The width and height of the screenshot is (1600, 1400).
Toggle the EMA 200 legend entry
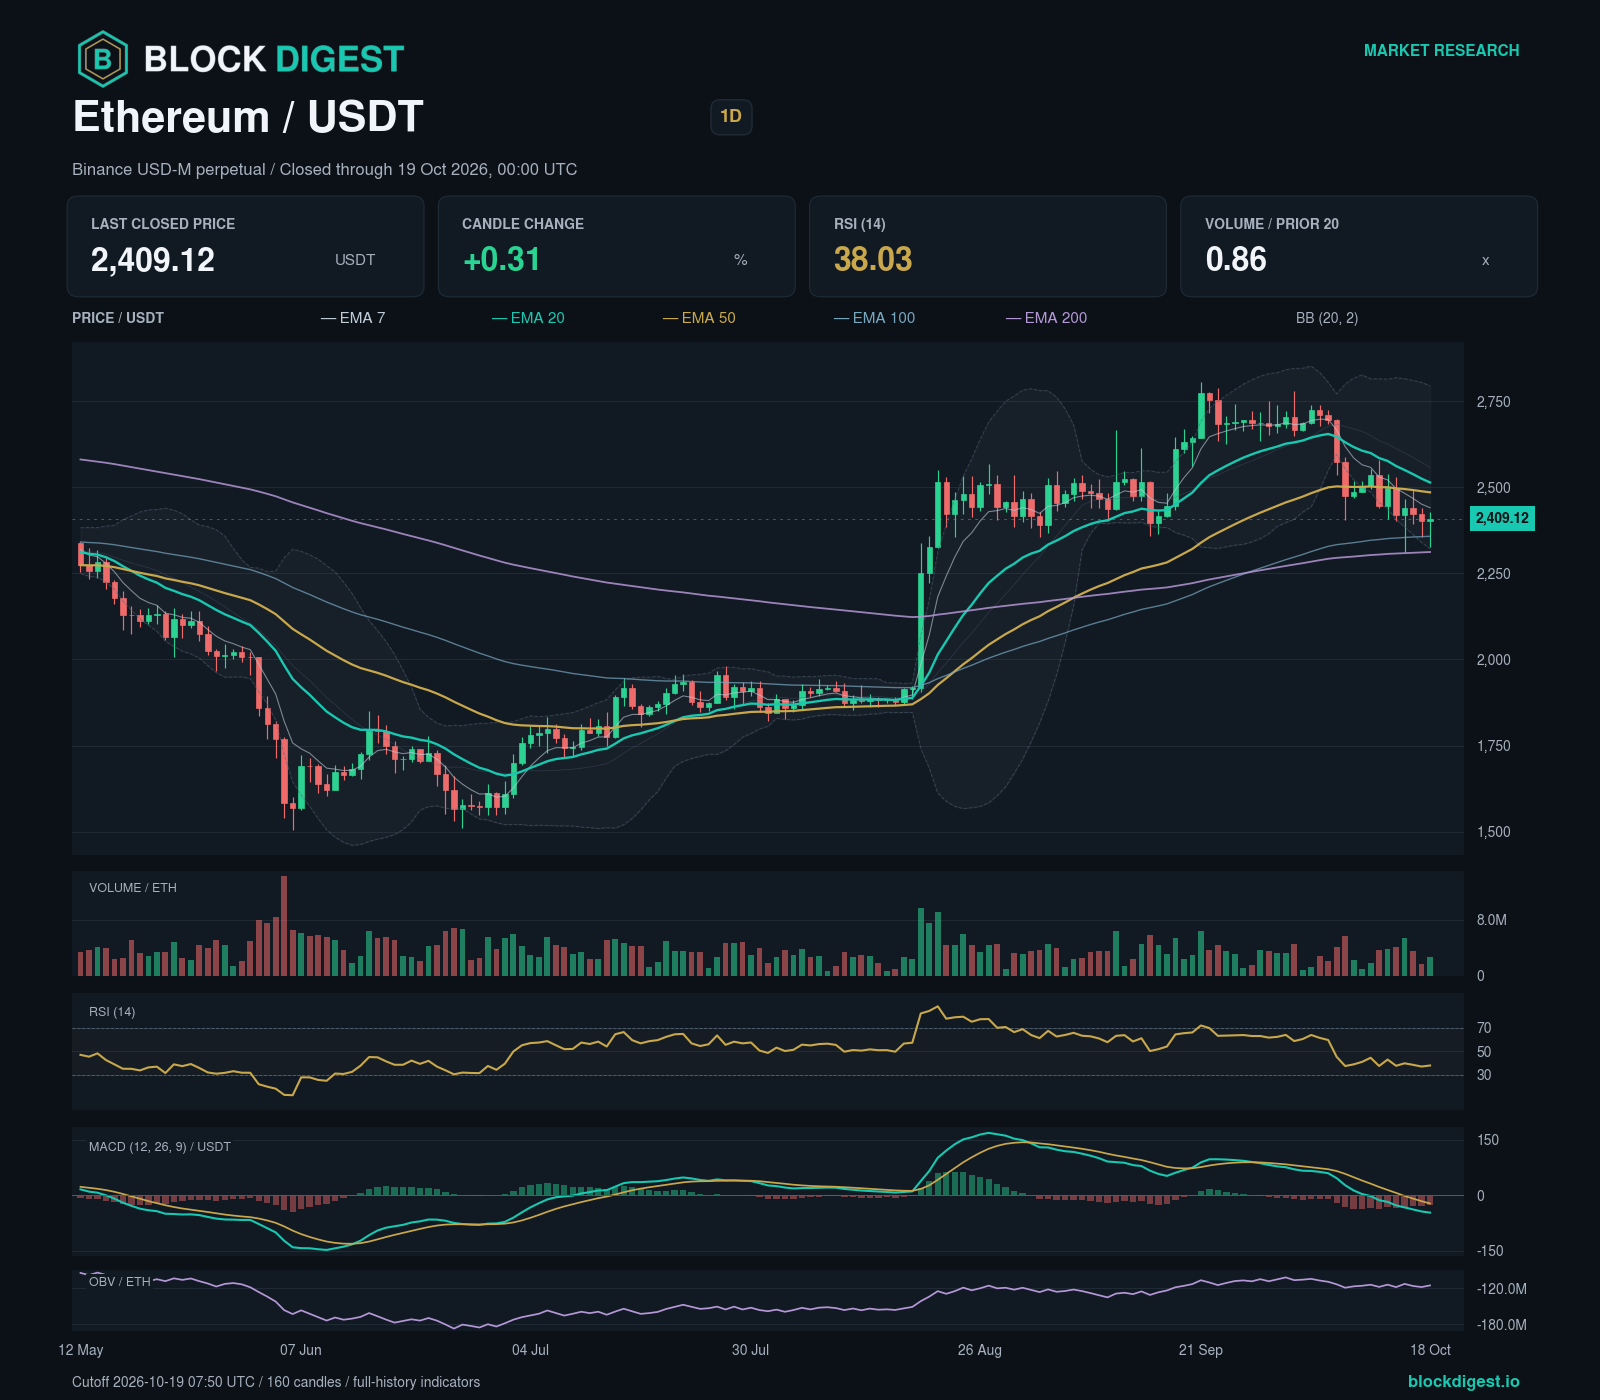(x=1046, y=318)
